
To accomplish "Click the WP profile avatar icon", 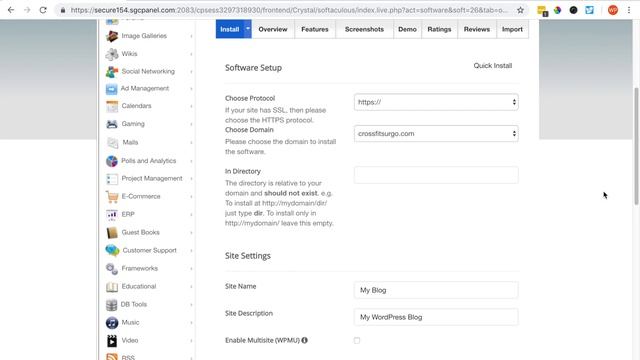I will coord(613,10).
